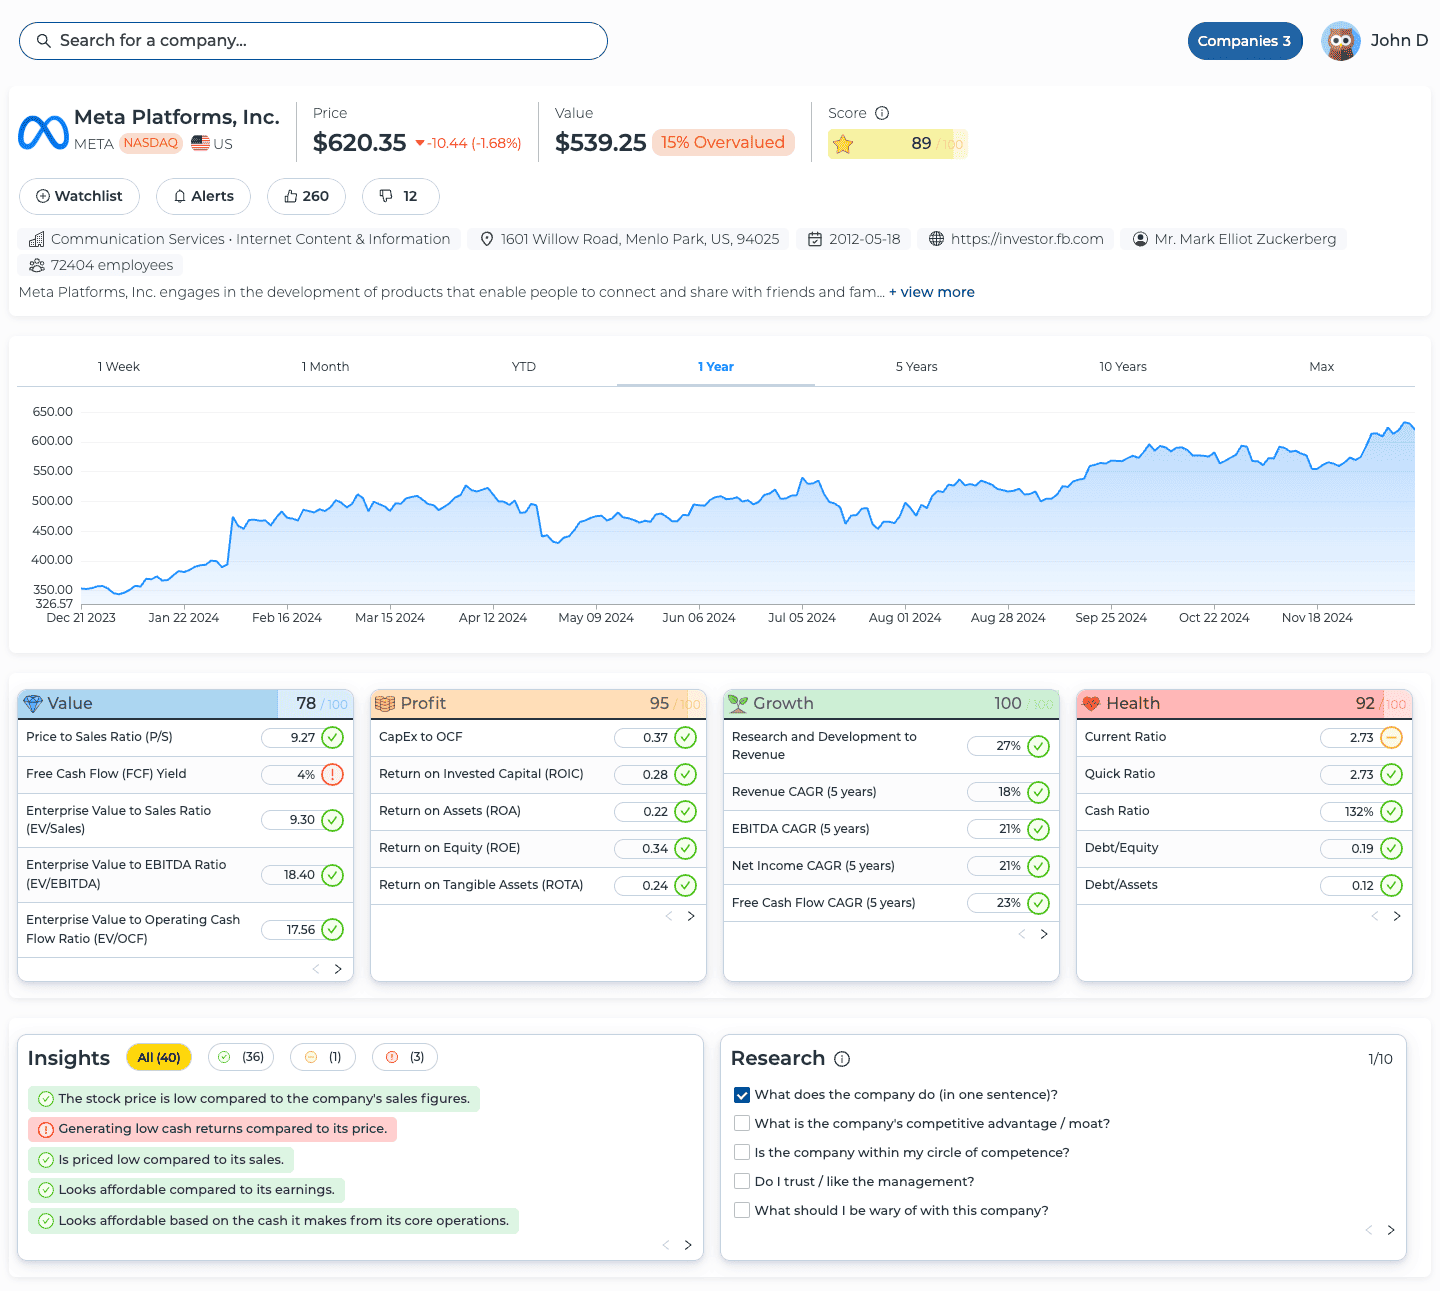The width and height of the screenshot is (1440, 1291).
Task: Switch chart to 5 Years tab
Action: (x=917, y=367)
